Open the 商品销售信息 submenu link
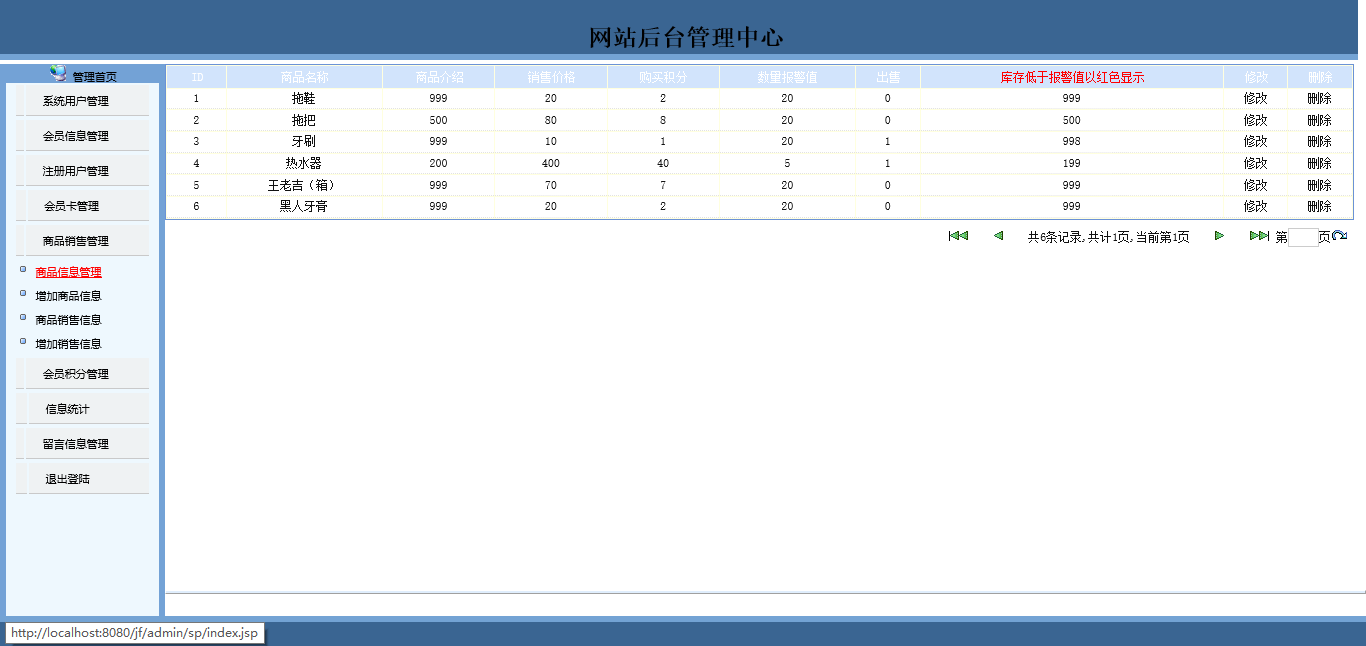Viewport: 1366px width, 646px height. pos(68,320)
